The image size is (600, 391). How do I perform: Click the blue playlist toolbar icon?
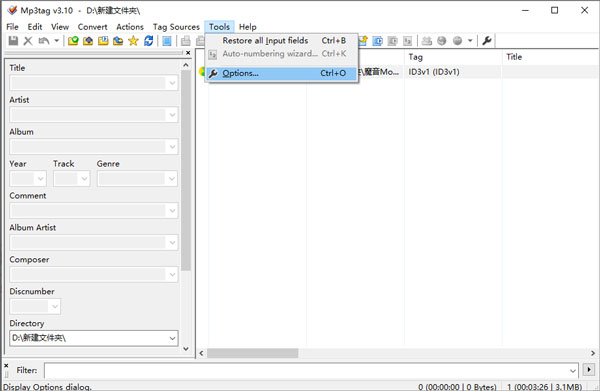(x=377, y=41)
